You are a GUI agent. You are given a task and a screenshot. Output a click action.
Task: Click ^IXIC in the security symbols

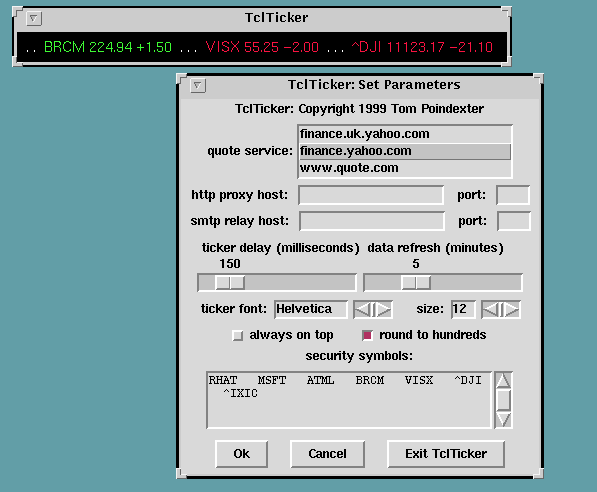[240, 393]
